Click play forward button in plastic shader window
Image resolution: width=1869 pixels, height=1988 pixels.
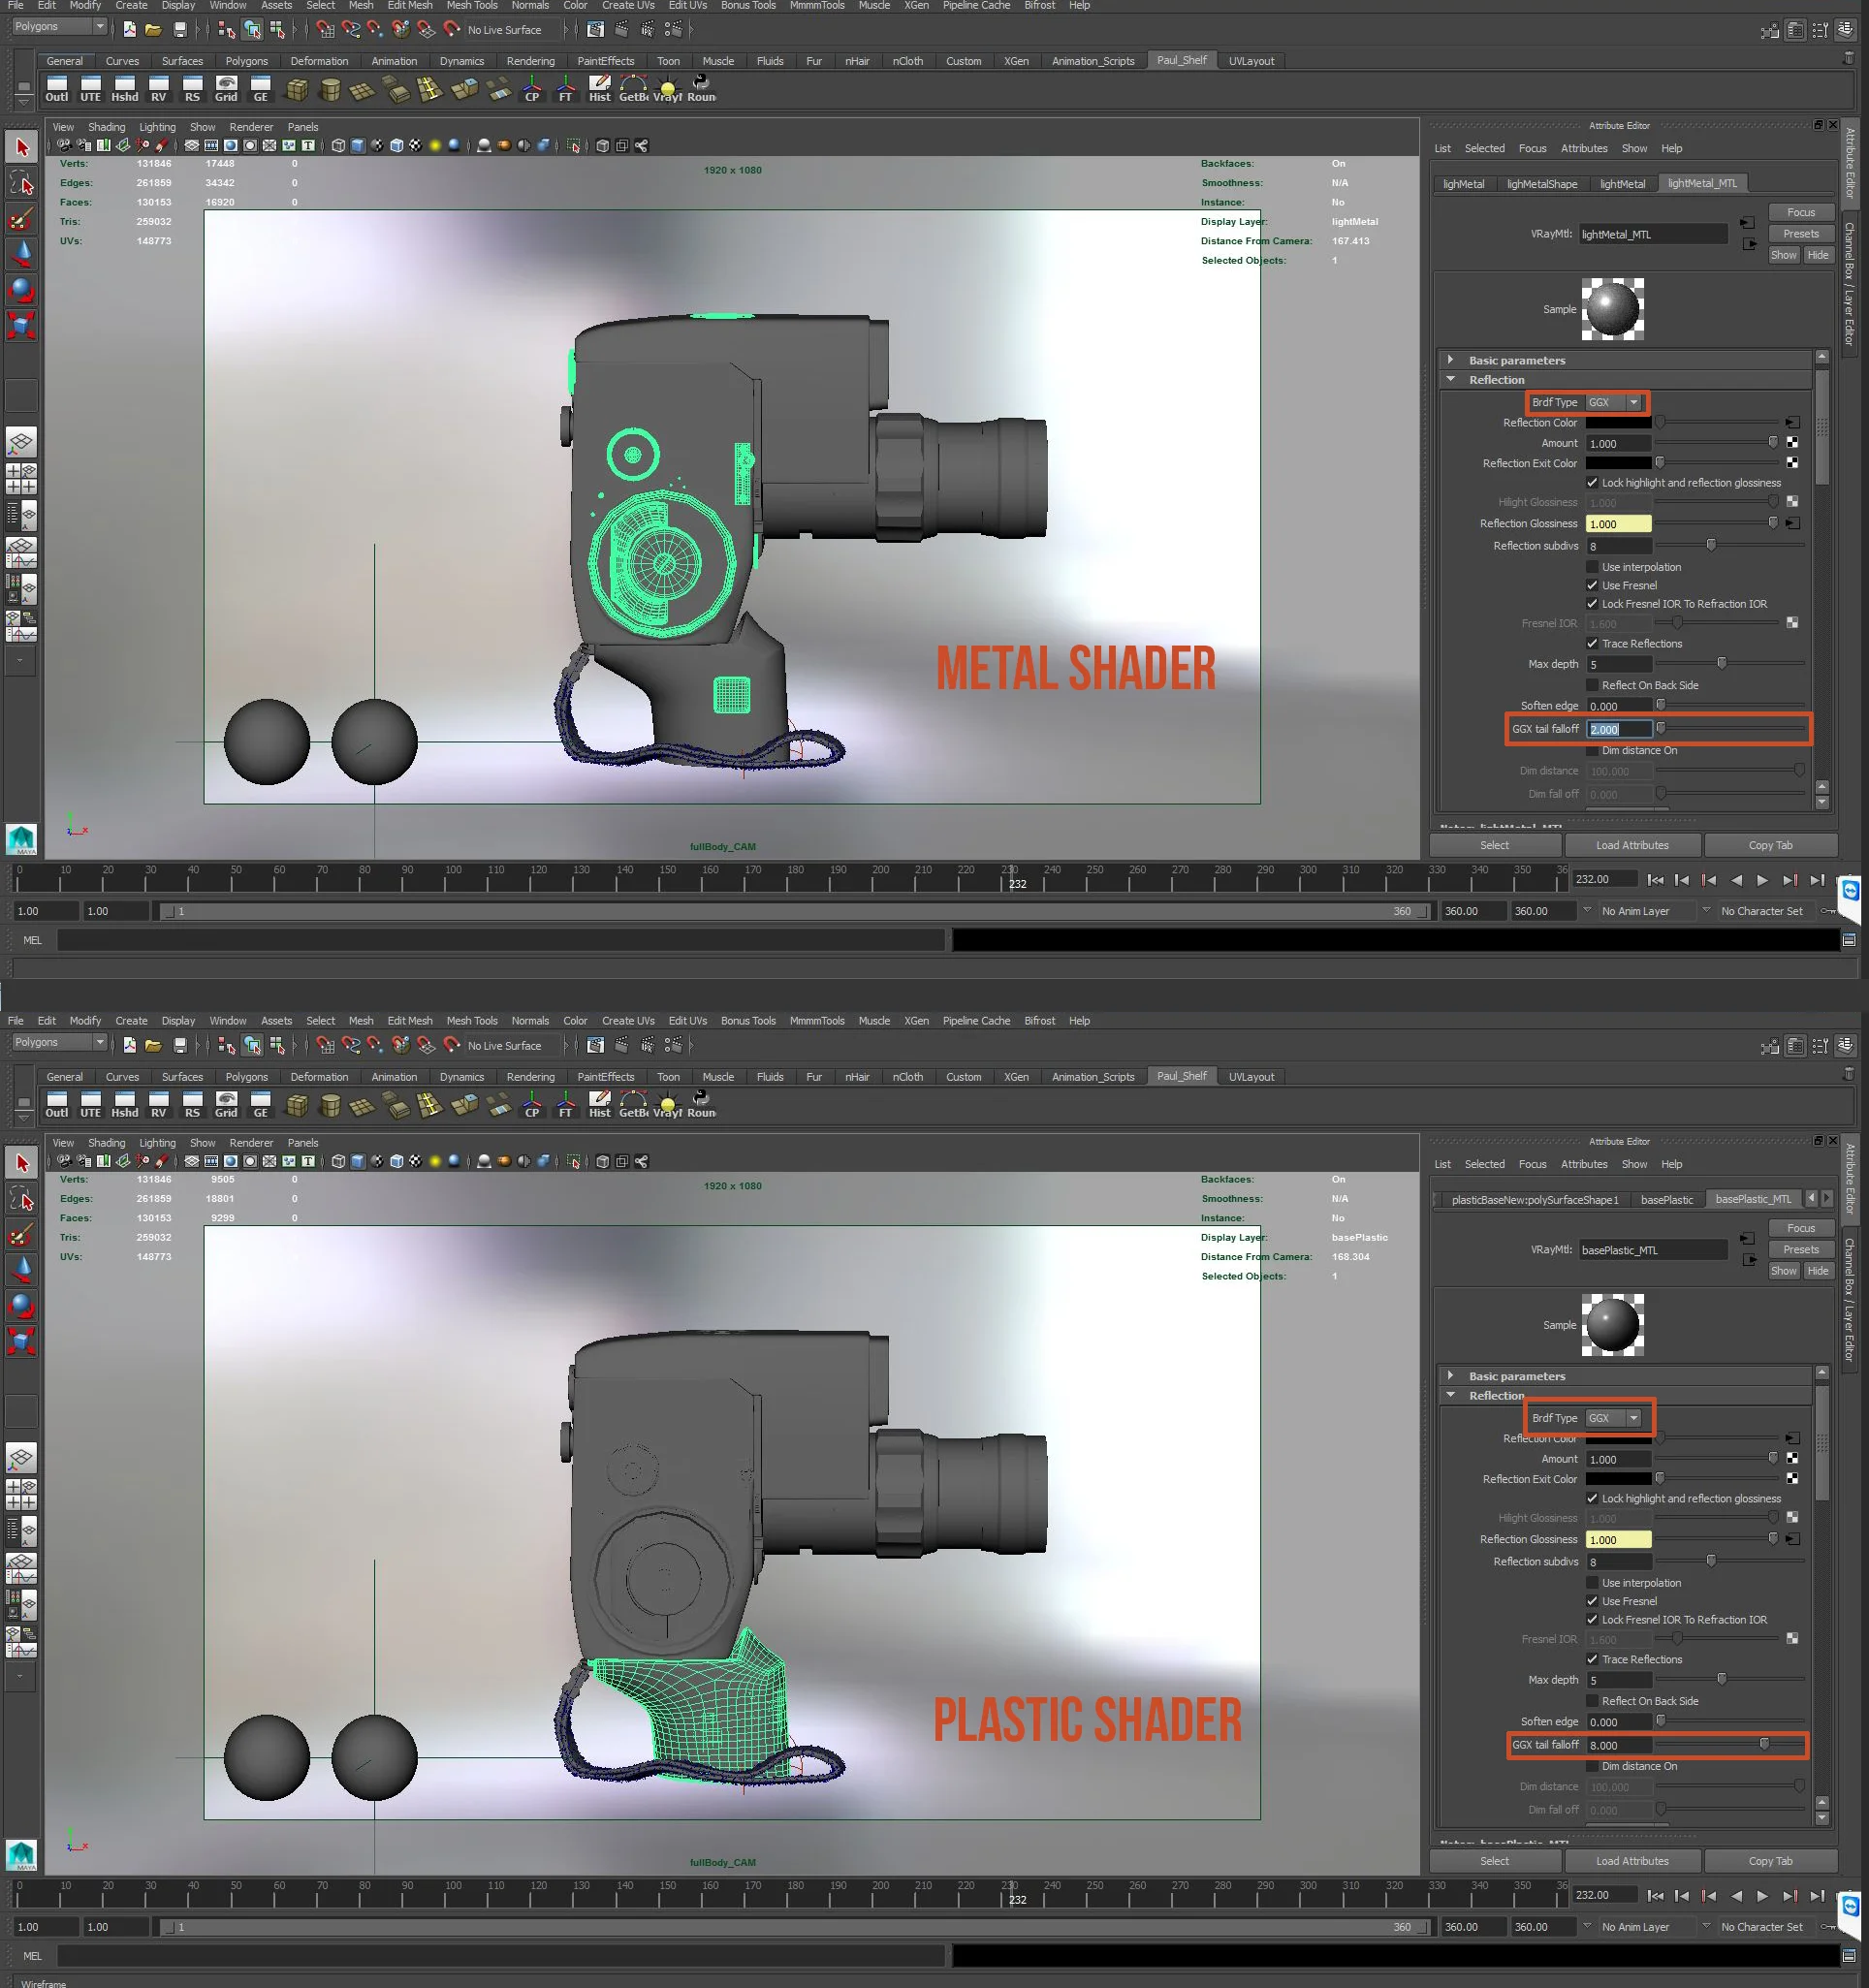(x=1763, y=1895)
